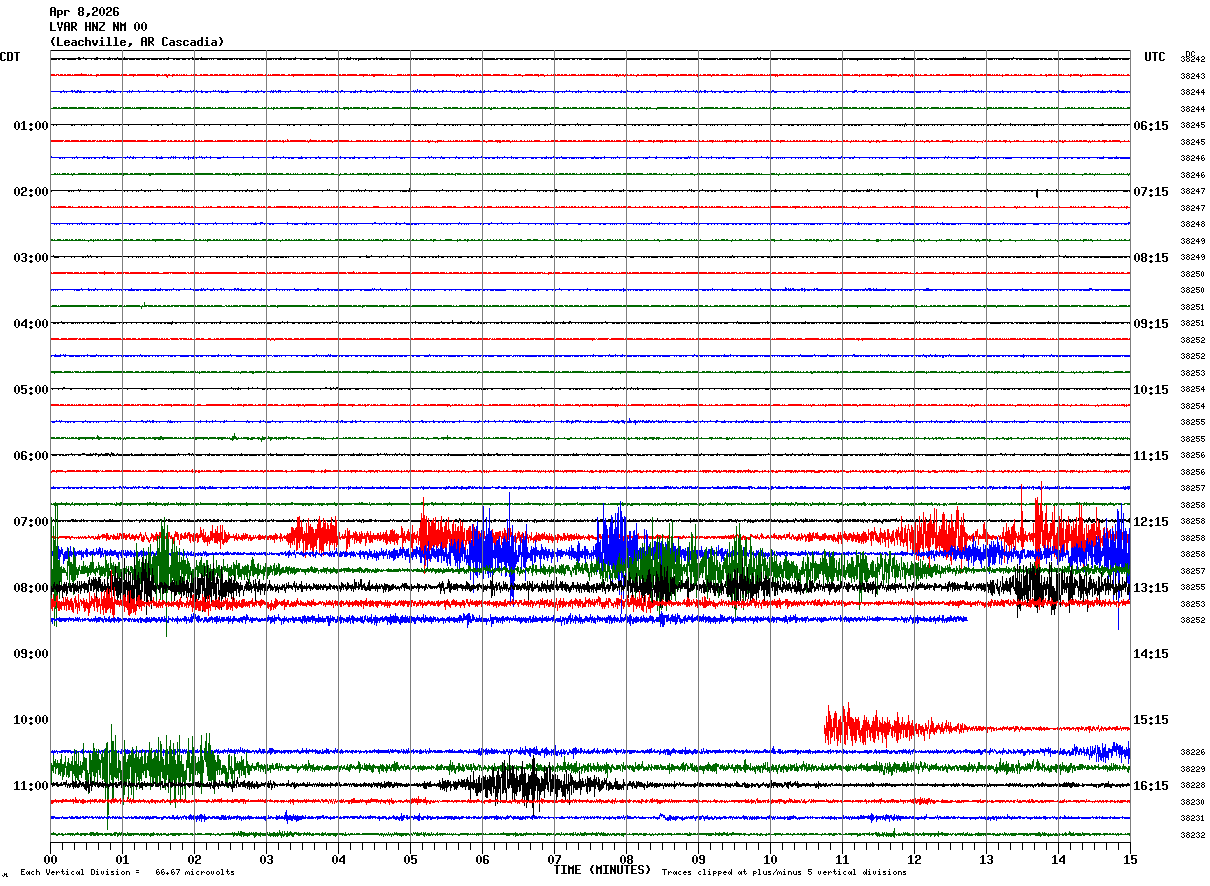Select the minute 12 tick on the bottom axis
This screenshot has height=886, width=1210.
click(x=914, y=859)
